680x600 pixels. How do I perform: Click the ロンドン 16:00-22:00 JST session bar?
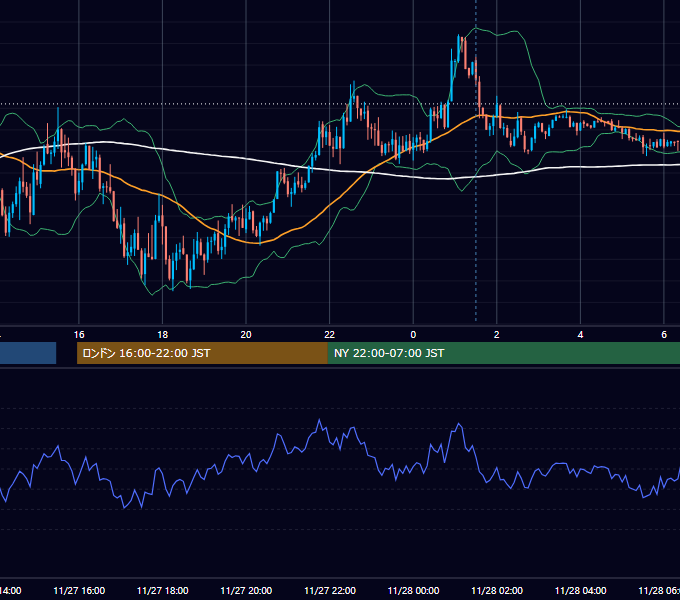pos(202,353)
